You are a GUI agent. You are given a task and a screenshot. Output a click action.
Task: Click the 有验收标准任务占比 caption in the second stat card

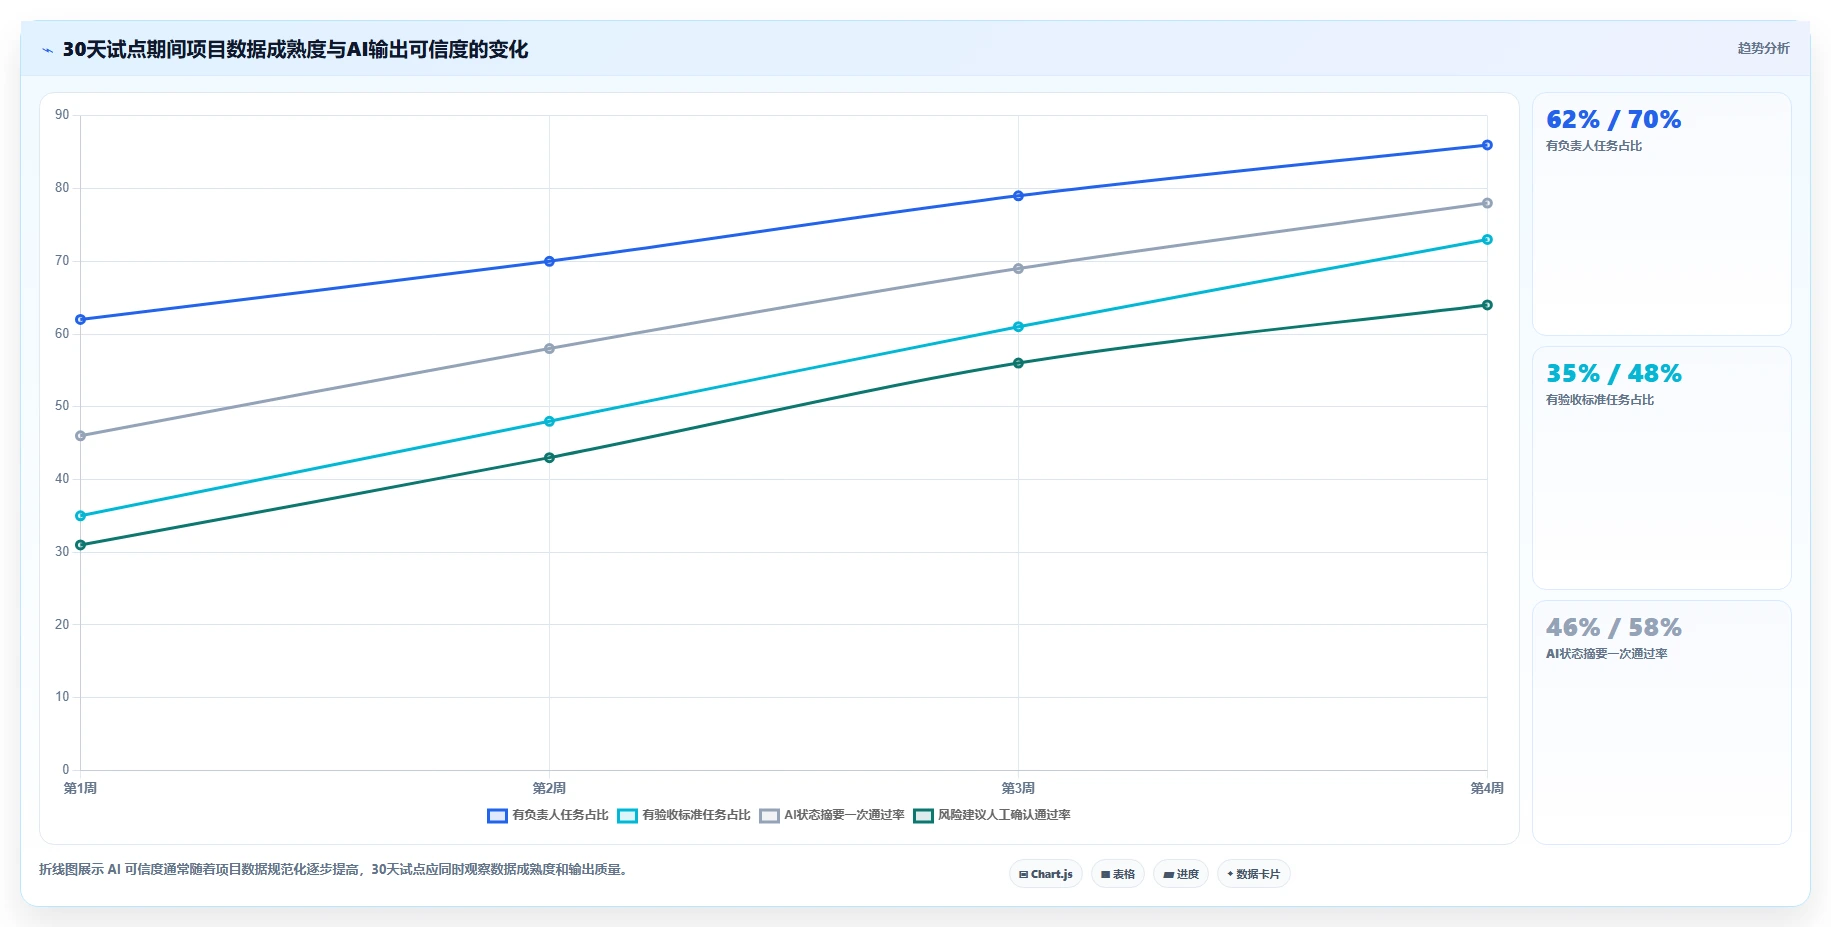(1600, 400)
